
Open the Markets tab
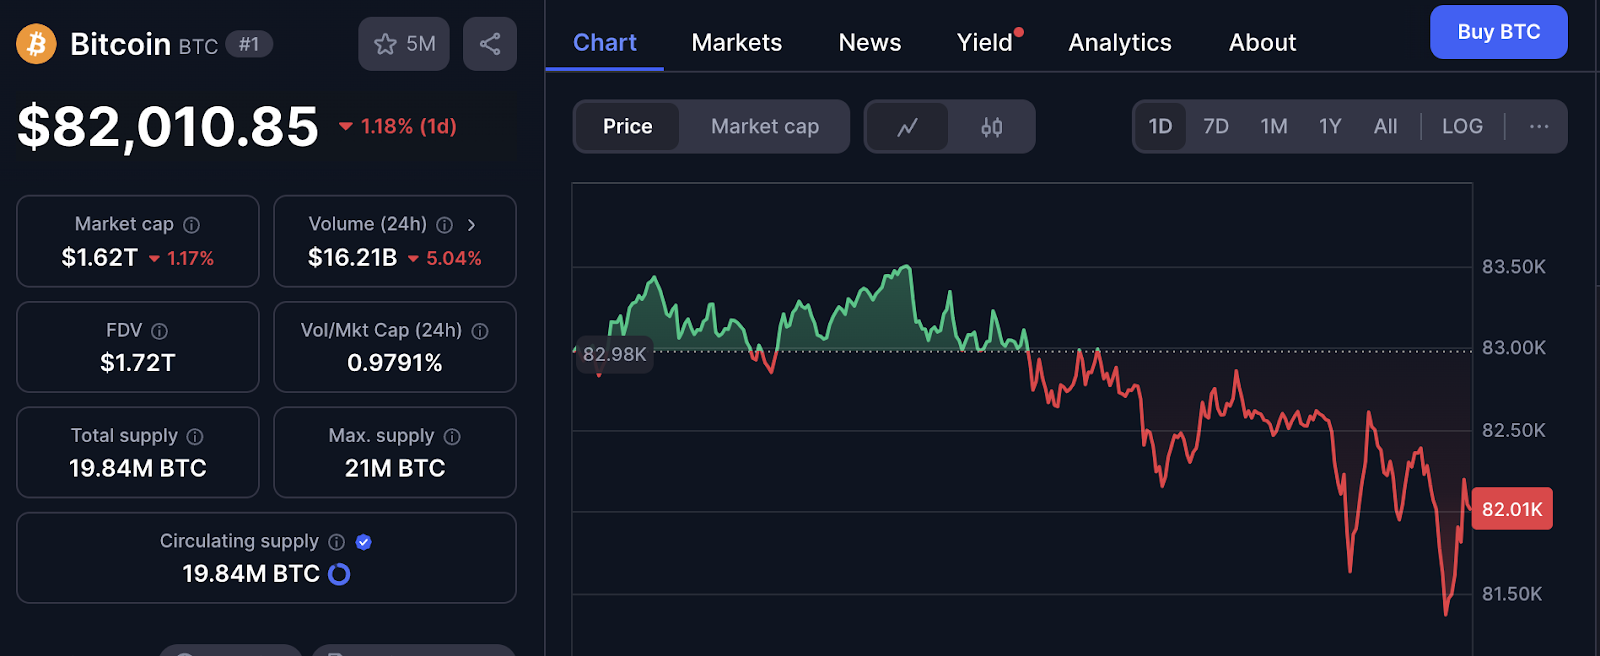pyautogui.click(x=736, y=43)
